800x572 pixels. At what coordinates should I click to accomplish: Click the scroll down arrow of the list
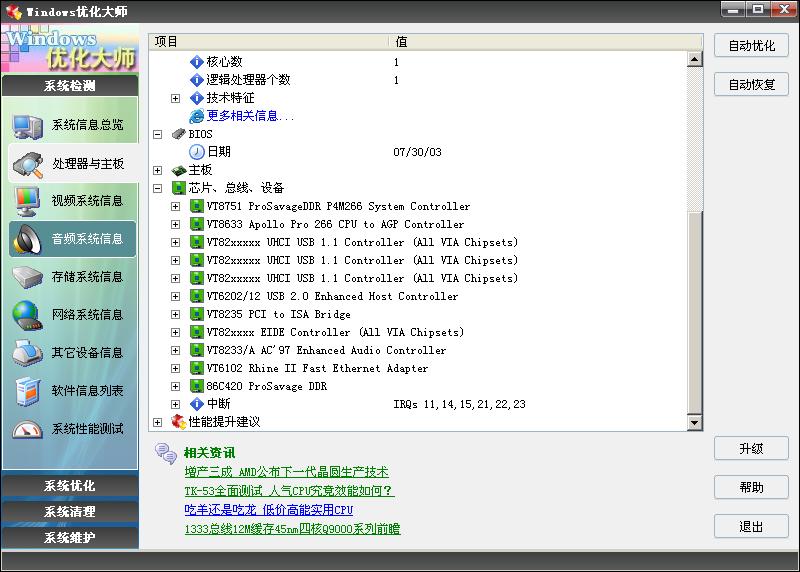[694, 422]
